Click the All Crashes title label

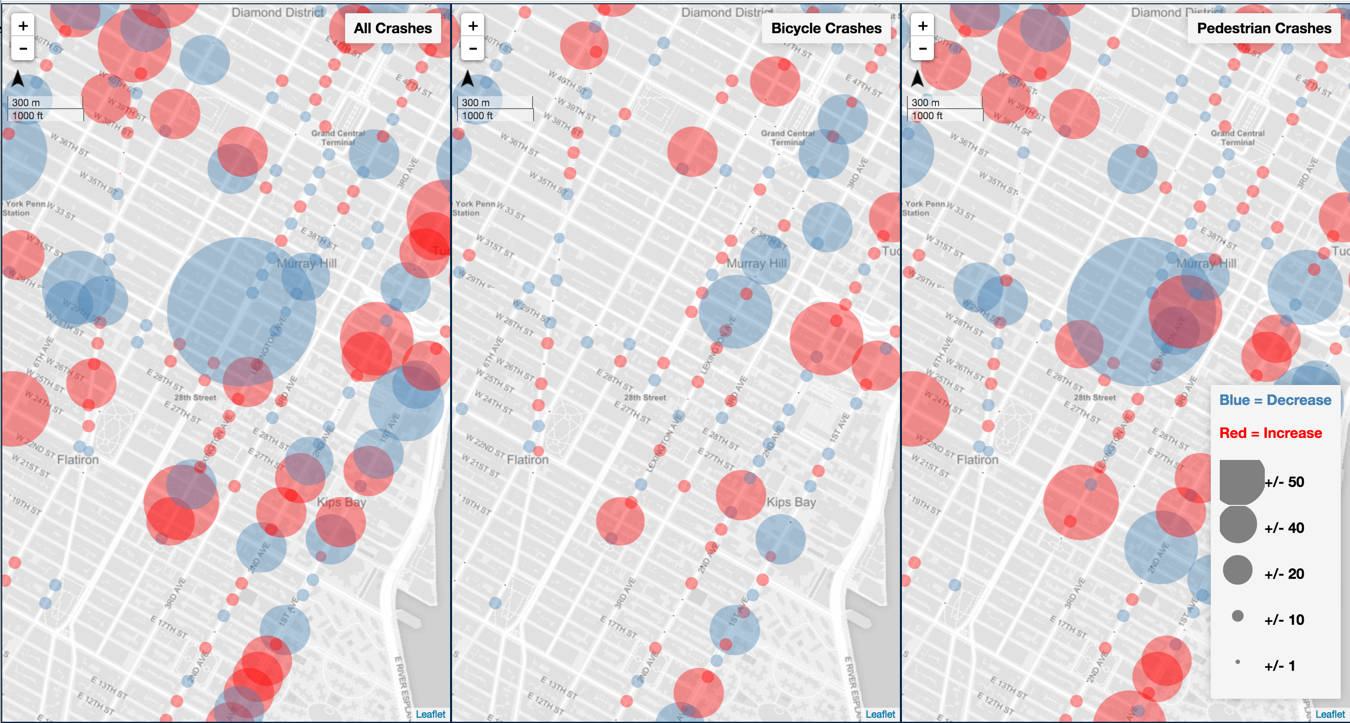(x=393, y=28)
